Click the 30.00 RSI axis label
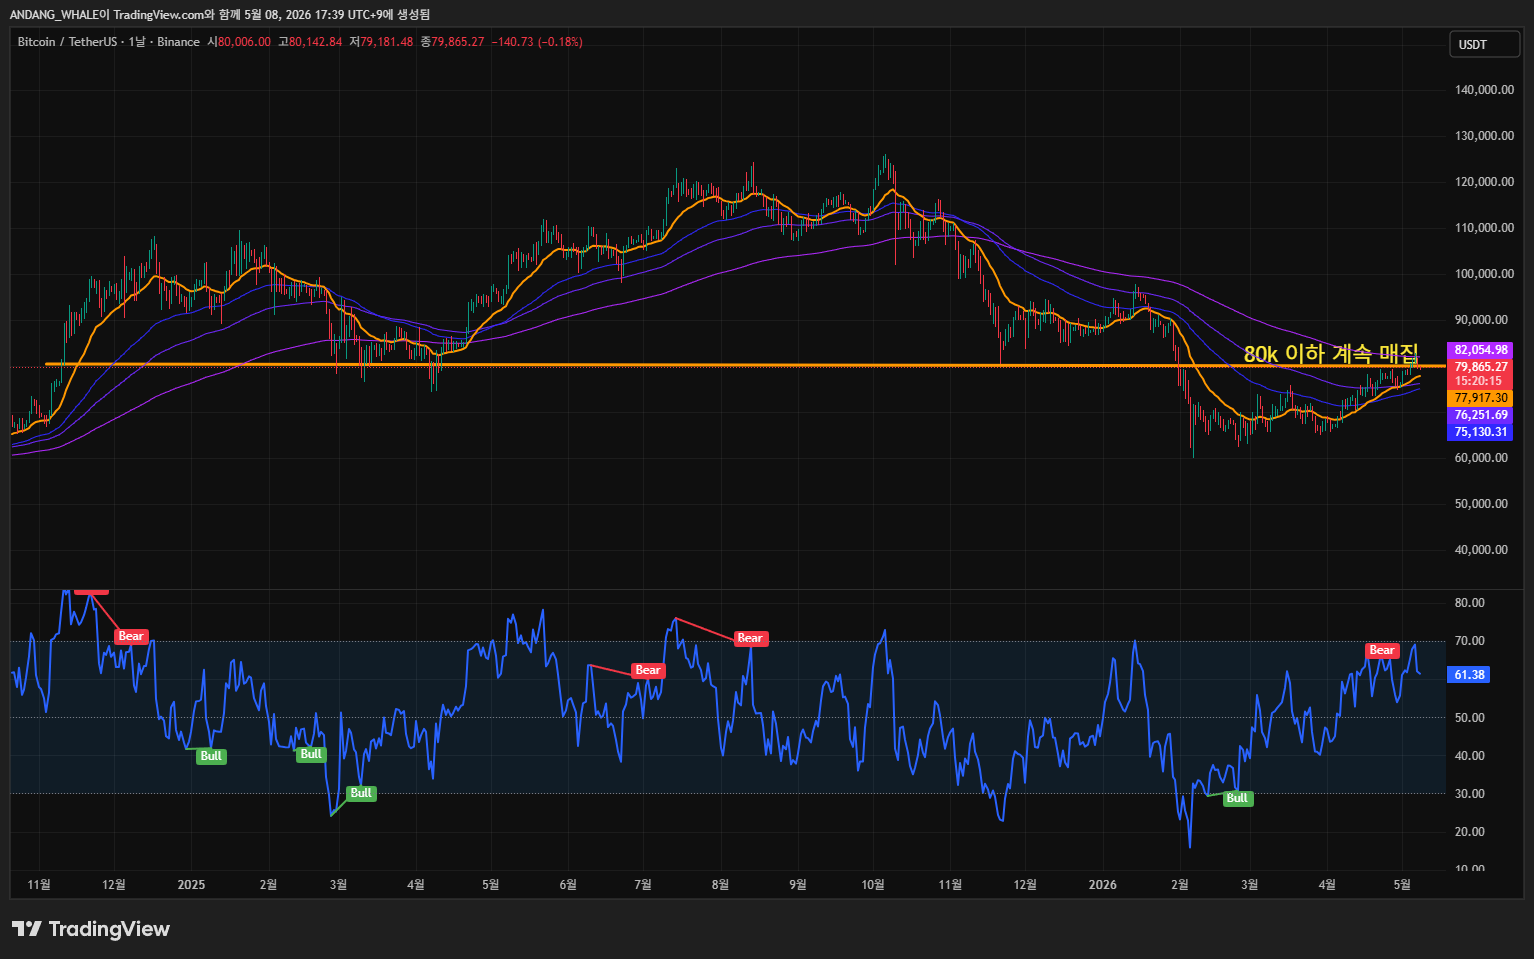The height and width of the screenshot is (959, 1534). click(1469, 794)
